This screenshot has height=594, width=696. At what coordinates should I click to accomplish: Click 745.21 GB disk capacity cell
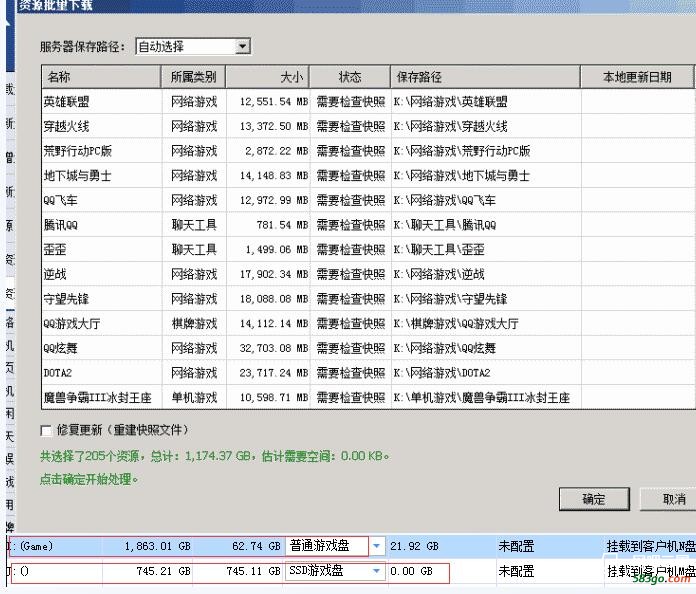tap(163, 571)
